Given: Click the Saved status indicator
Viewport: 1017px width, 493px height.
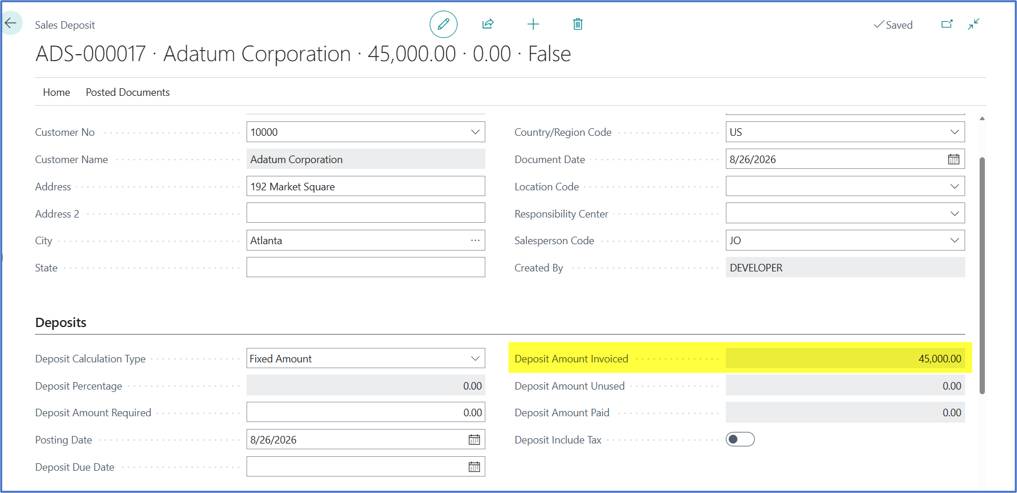Looking at the screenshot, I should tap(893, 25).
